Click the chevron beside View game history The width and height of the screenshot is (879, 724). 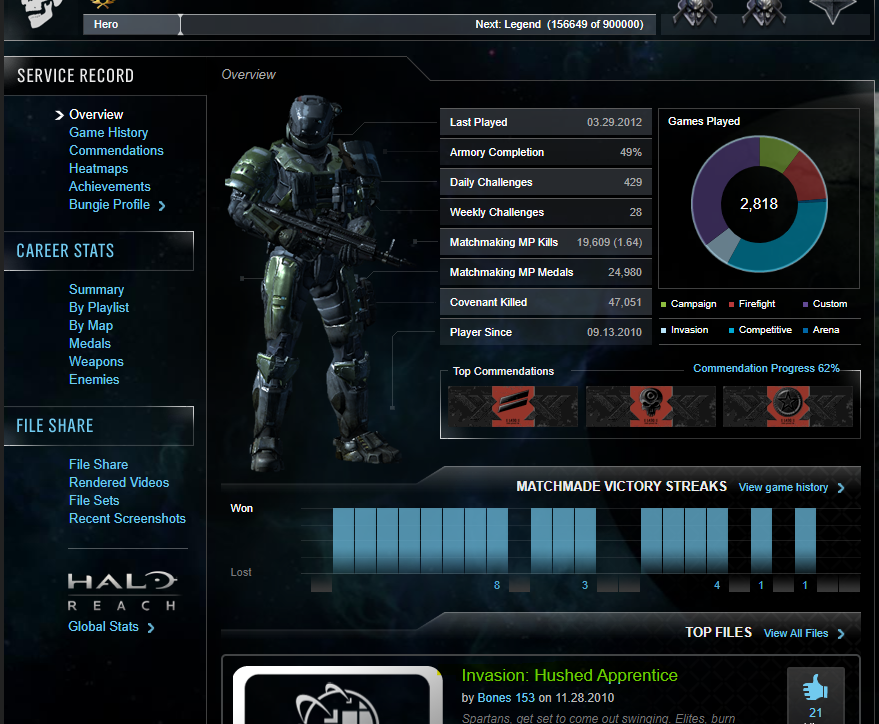[841, 488]
